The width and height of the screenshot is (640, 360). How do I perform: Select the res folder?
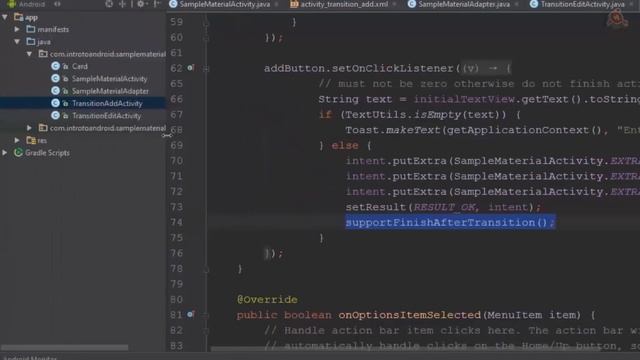[x=42, y=141]
